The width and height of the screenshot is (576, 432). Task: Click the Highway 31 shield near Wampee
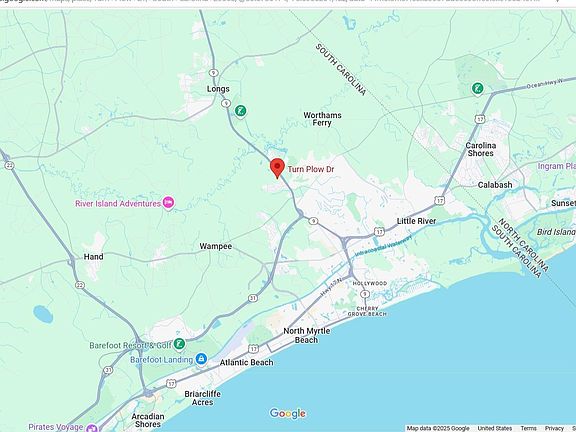tap(253, 298)
